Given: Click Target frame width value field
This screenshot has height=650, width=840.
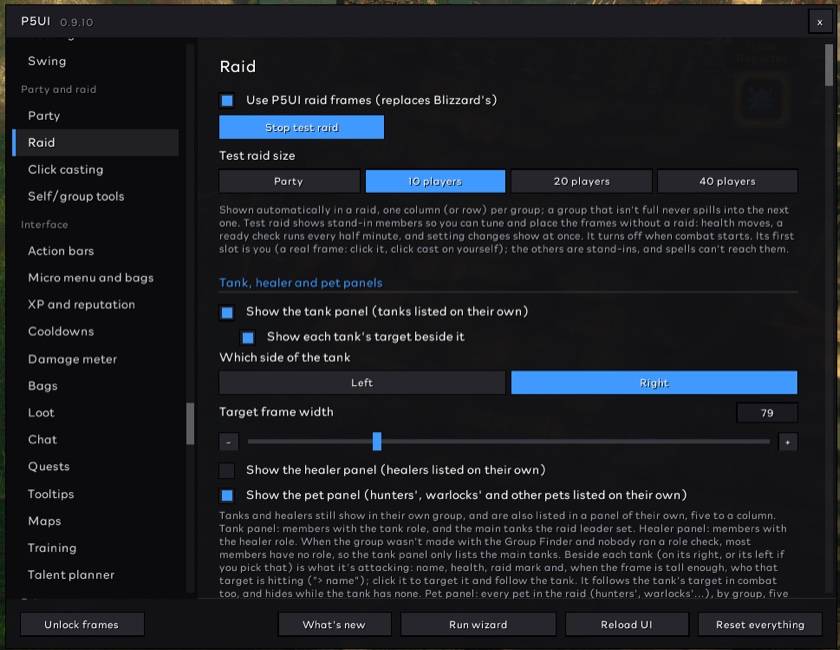Looking at the screenshot, I should [x=767, y=413].
